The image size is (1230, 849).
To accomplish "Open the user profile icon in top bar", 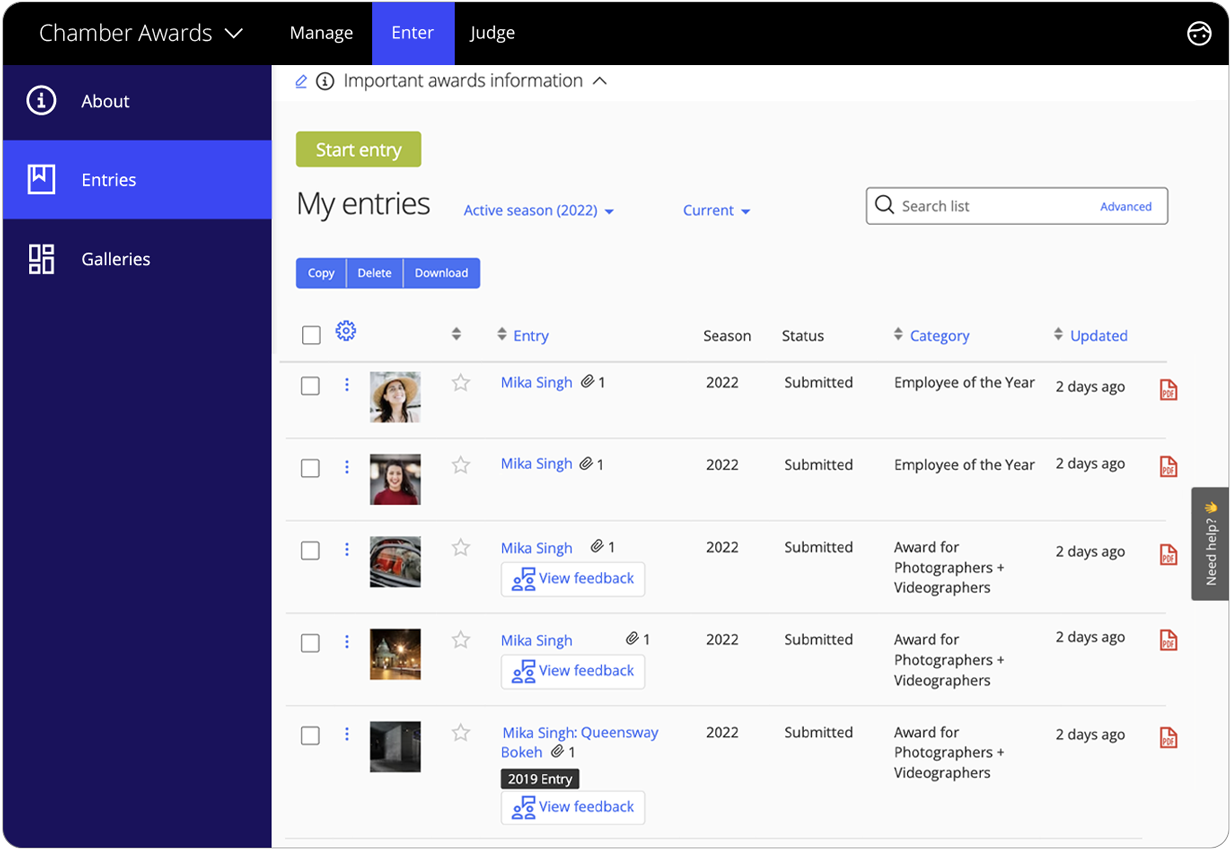I will (1198, 33).
